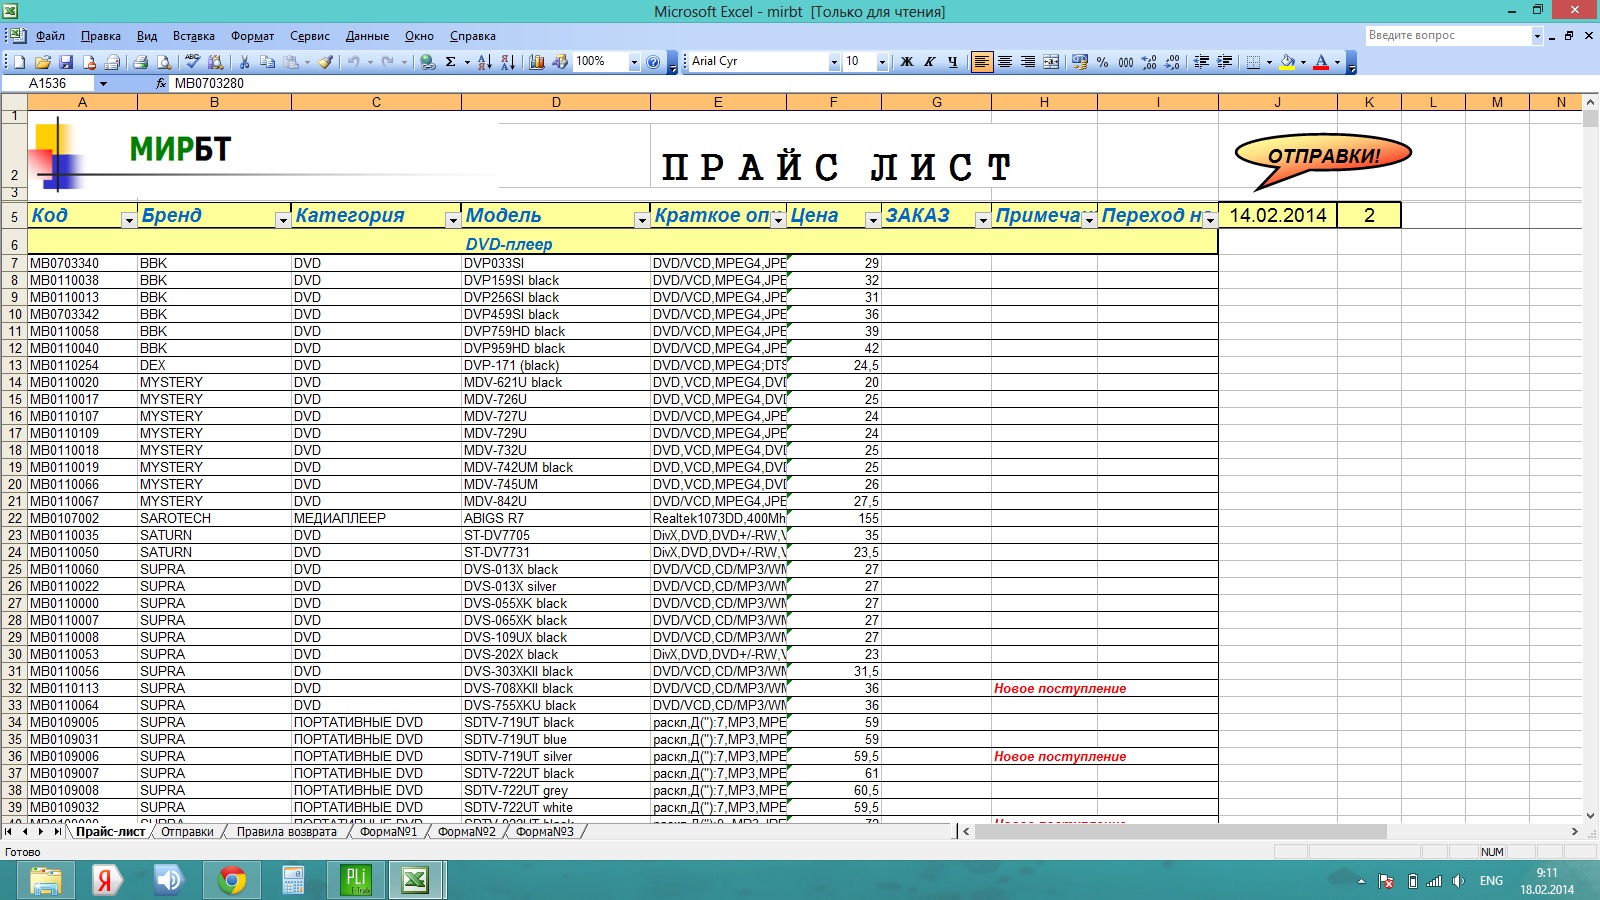Expand the font size dropdown
1600x900 pixels.
tap(882, 62)
